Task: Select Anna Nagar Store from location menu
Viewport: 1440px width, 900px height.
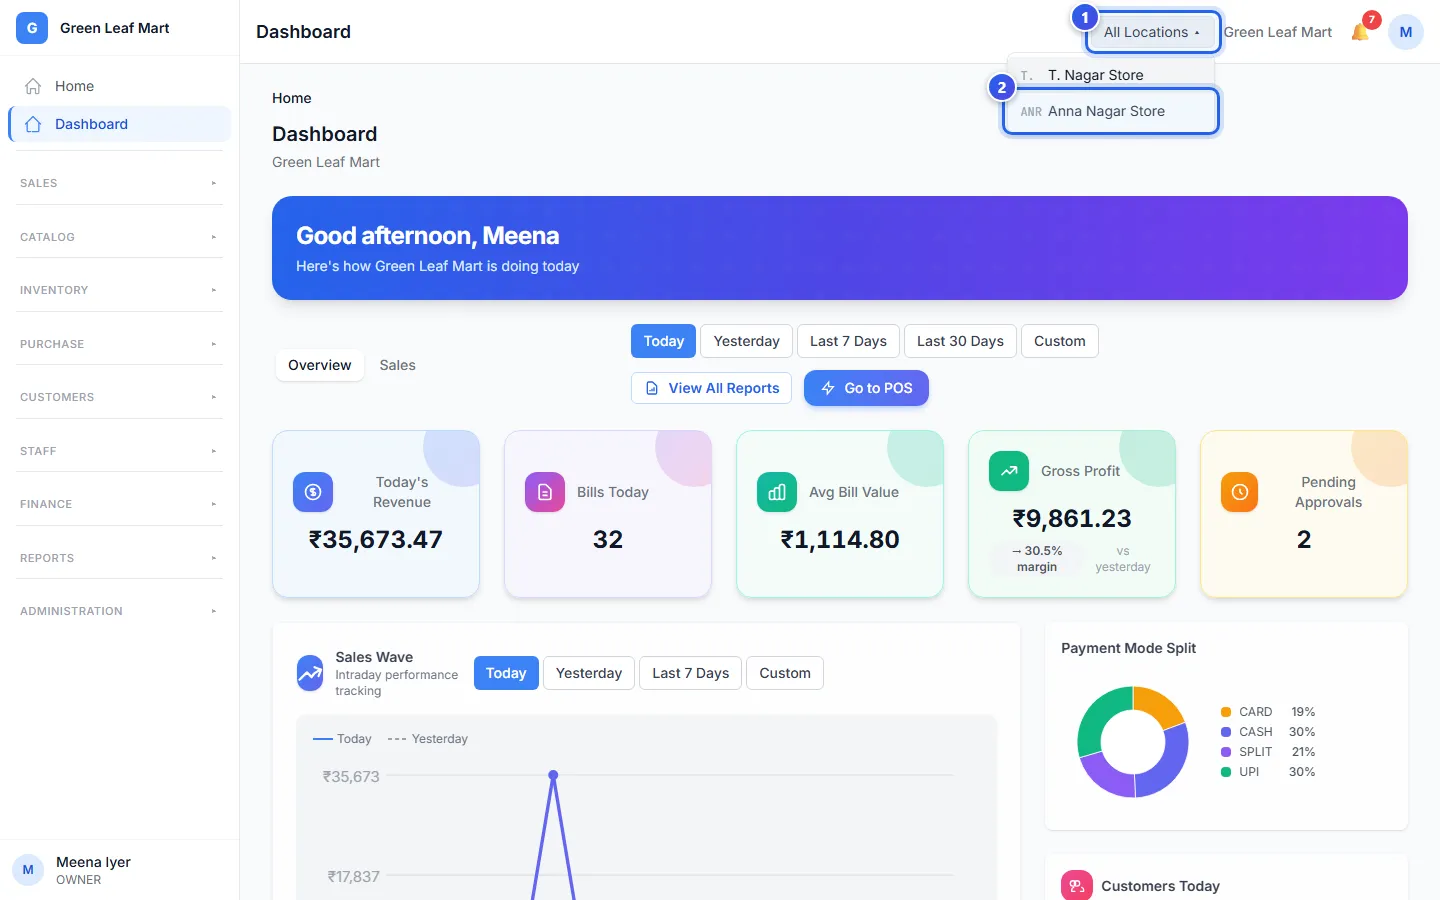Action: [1111, 111]
